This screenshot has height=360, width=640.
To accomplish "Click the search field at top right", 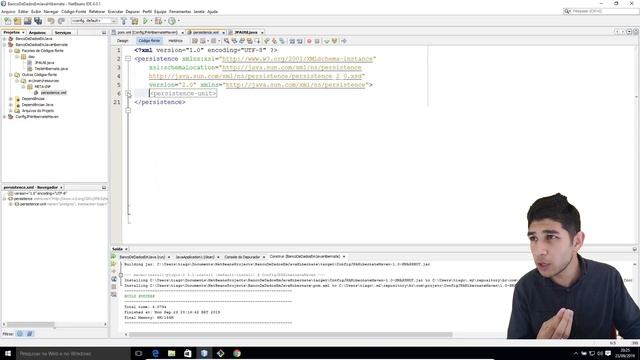I will 602,11.
